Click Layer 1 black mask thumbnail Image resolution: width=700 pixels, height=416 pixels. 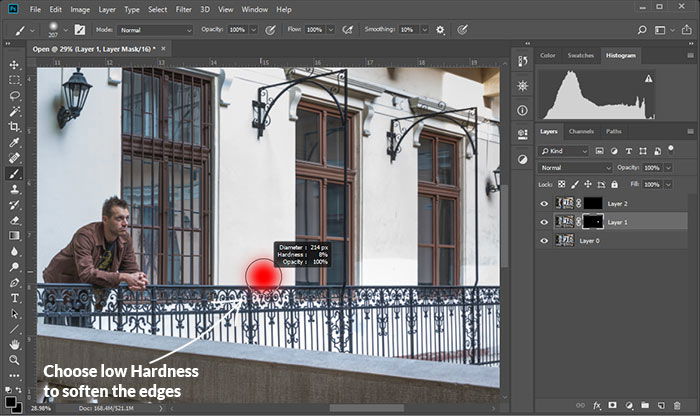(x=593, y=222)
